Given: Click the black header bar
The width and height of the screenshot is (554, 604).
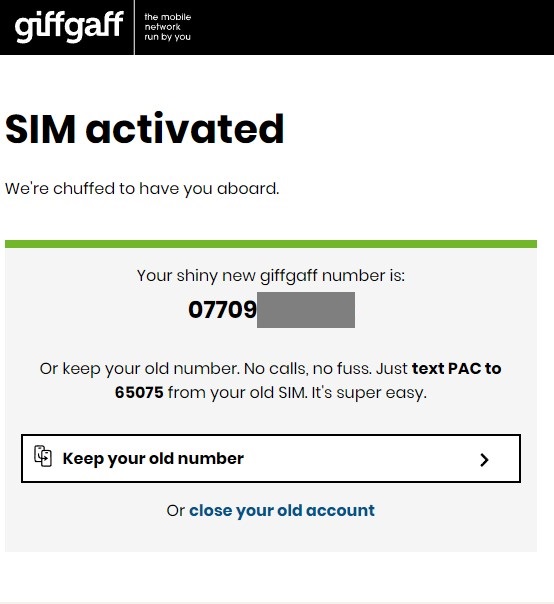Looking at the screenshot, I should tap(277, 27).
